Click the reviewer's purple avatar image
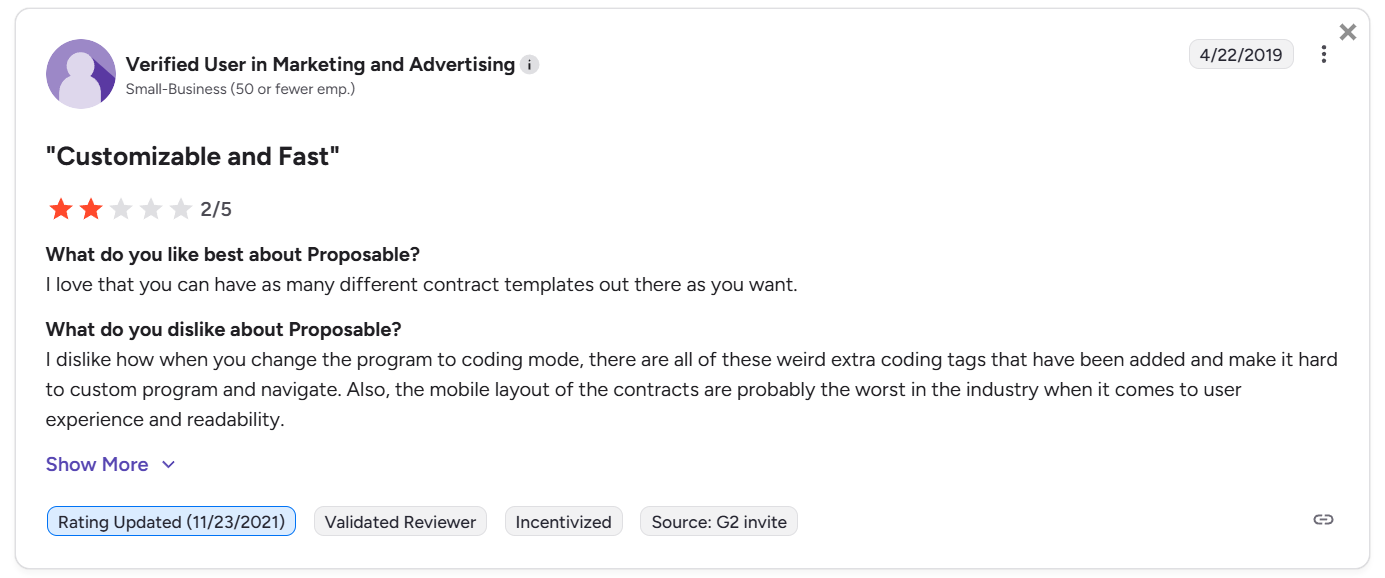The image size is (1385, 578). point(81,74)
